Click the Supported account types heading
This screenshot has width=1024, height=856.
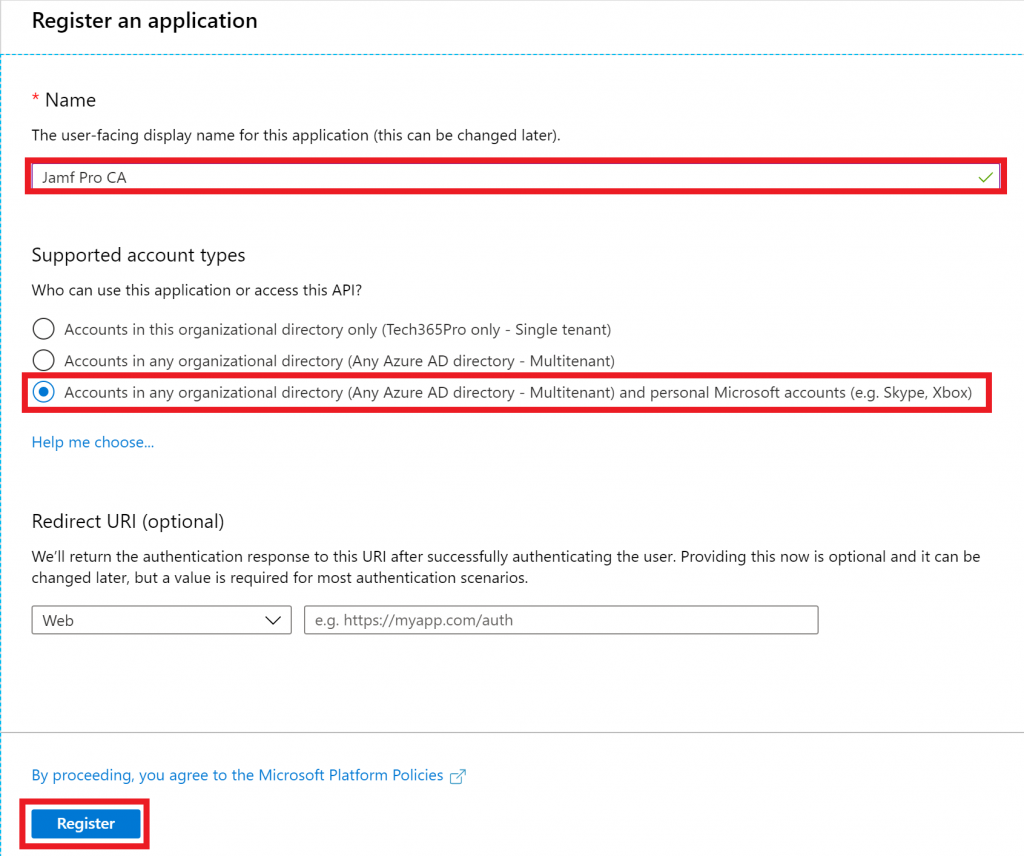click(x=138, y=255)
